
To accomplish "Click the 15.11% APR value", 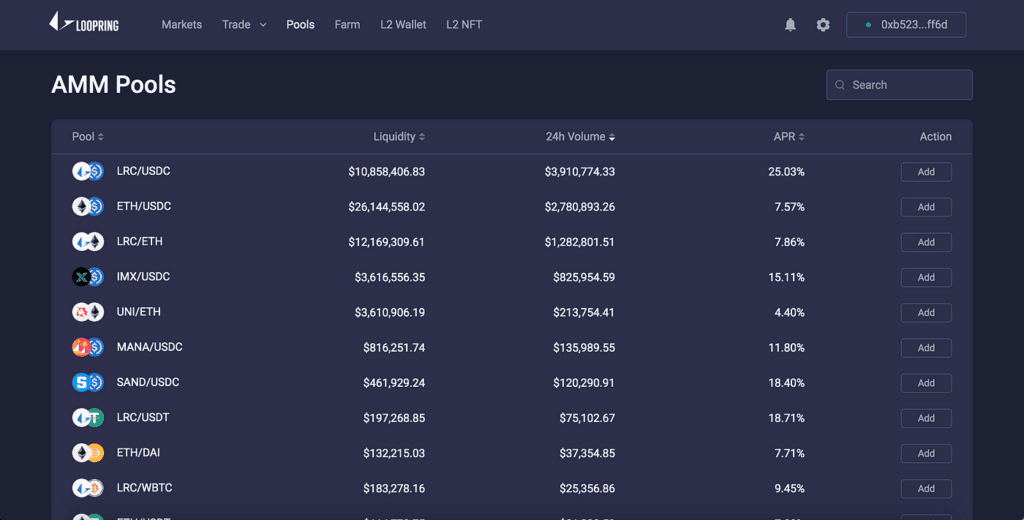I will coord(786,278).
